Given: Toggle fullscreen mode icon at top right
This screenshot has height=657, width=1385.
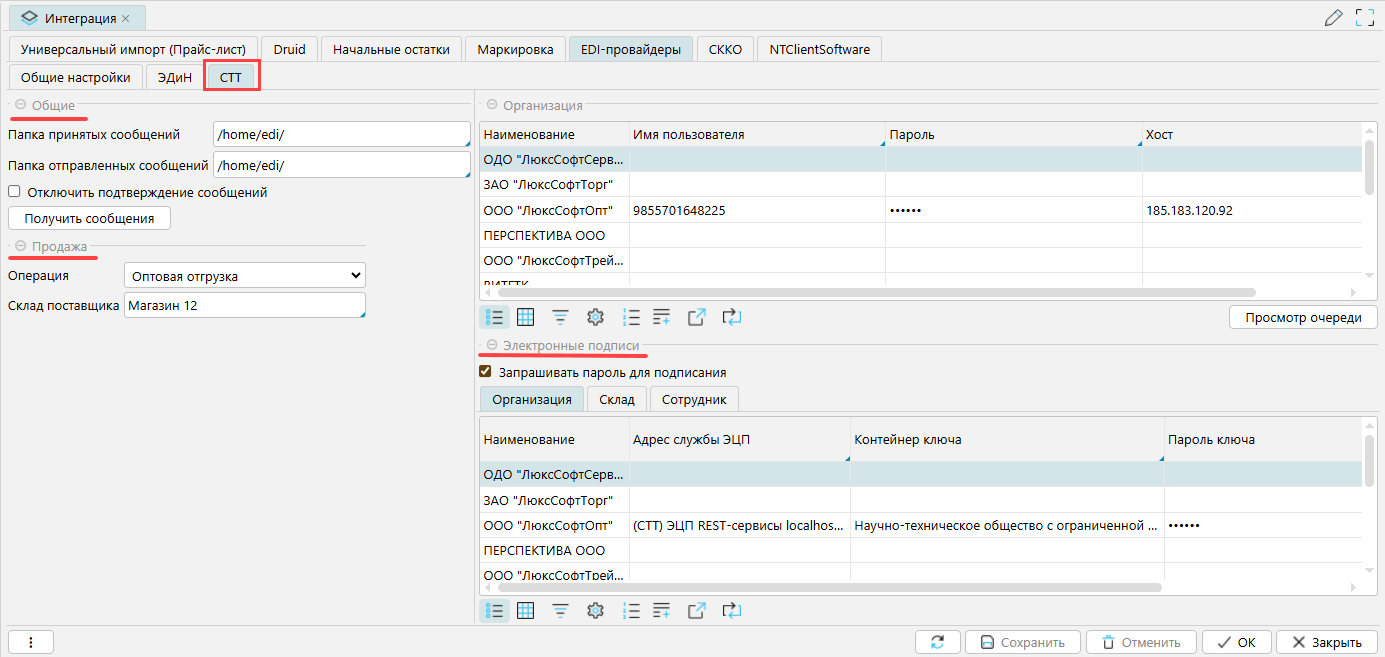Looking at the screenshot, I should tap(1364, 17).
